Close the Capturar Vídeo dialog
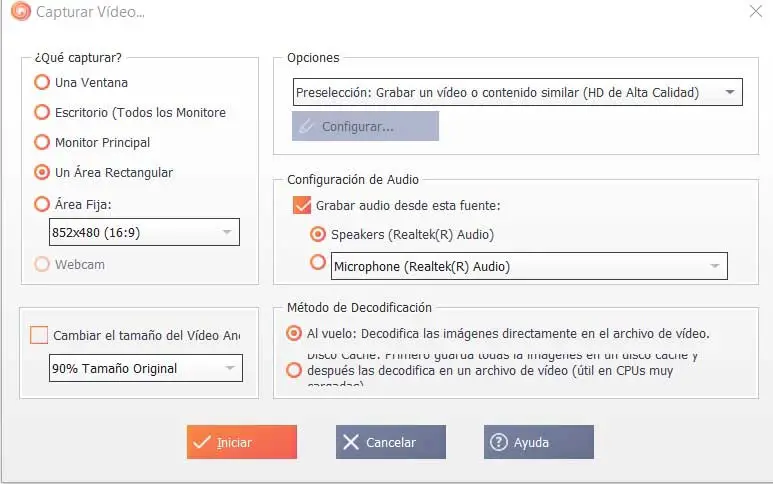This screenshot has width=773, height=484. pyautogui.click(x=755, y=12)
